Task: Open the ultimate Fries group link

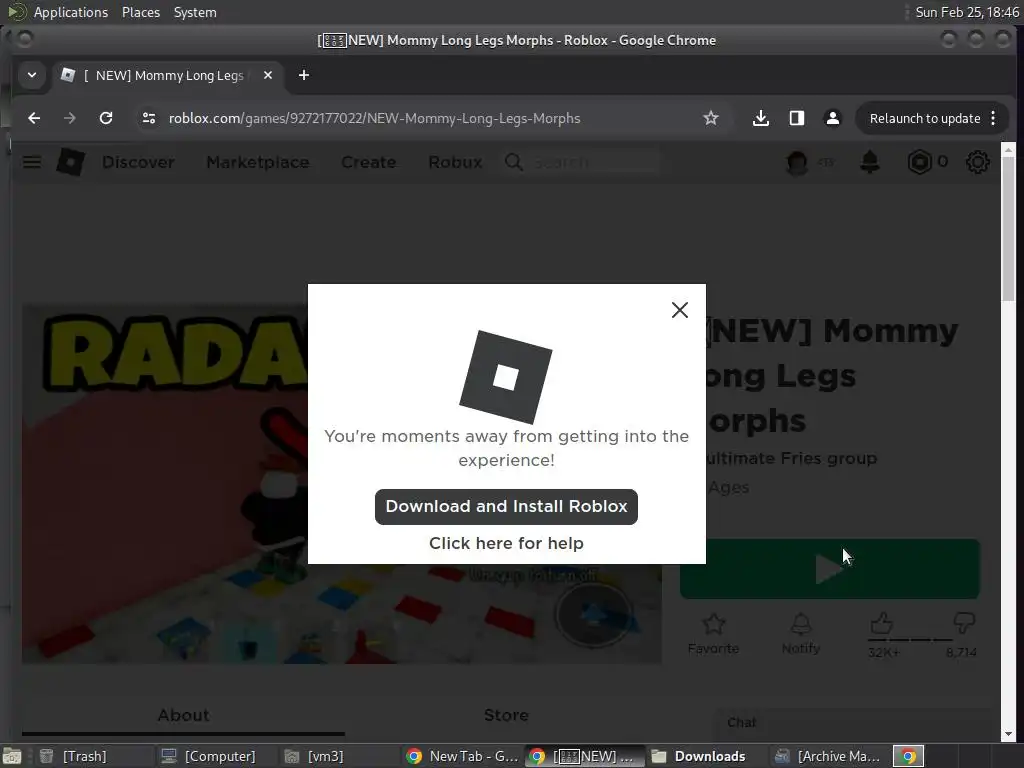Action: tap(793, 458)
